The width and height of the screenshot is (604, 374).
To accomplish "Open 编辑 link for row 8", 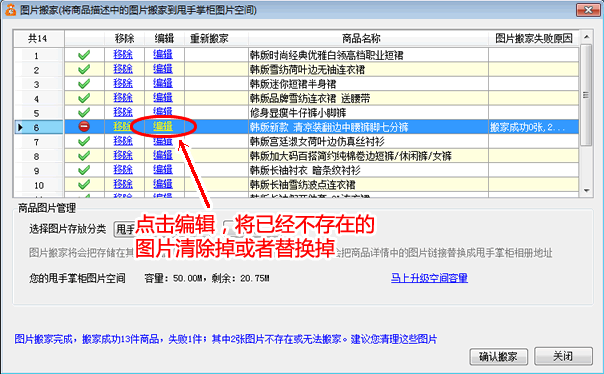I will [x=163, y=155].
